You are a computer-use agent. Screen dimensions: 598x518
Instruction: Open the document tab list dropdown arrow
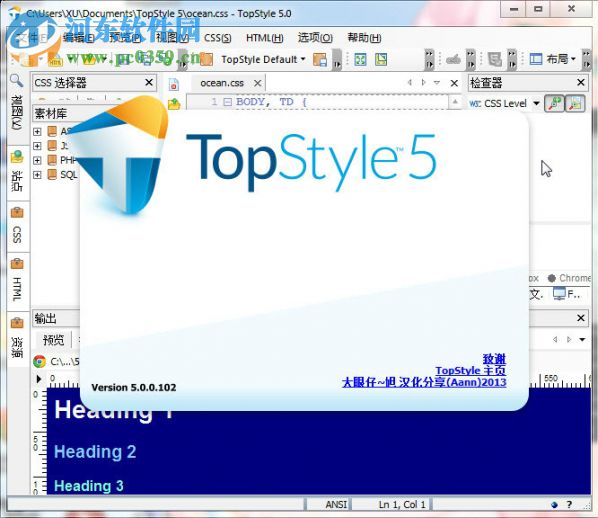click(437, 82)
